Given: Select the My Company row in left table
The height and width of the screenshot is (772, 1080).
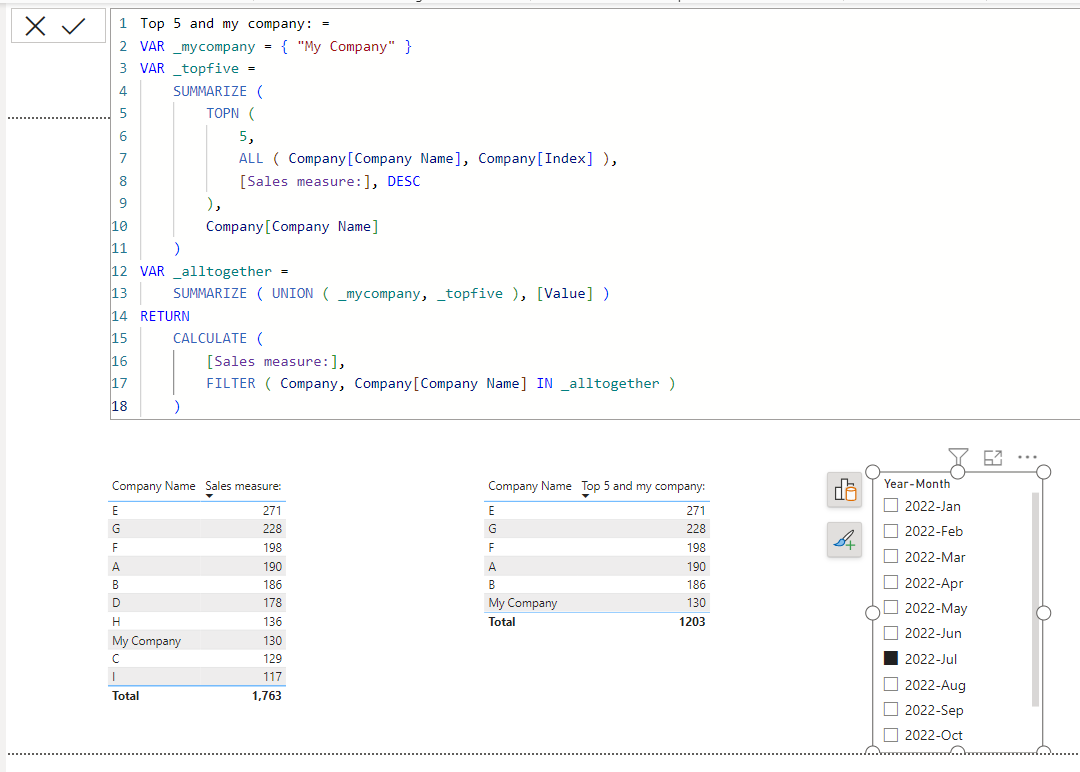Looking at the screenshot, I should tap(197, 640).
